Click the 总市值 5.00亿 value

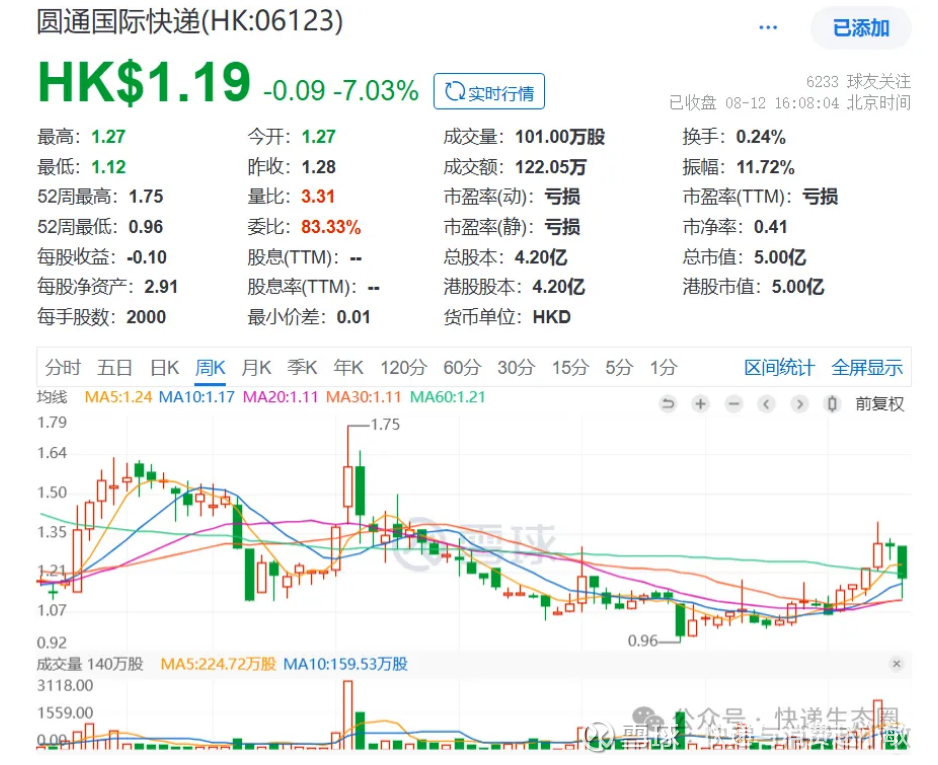[x=779, y=257]
